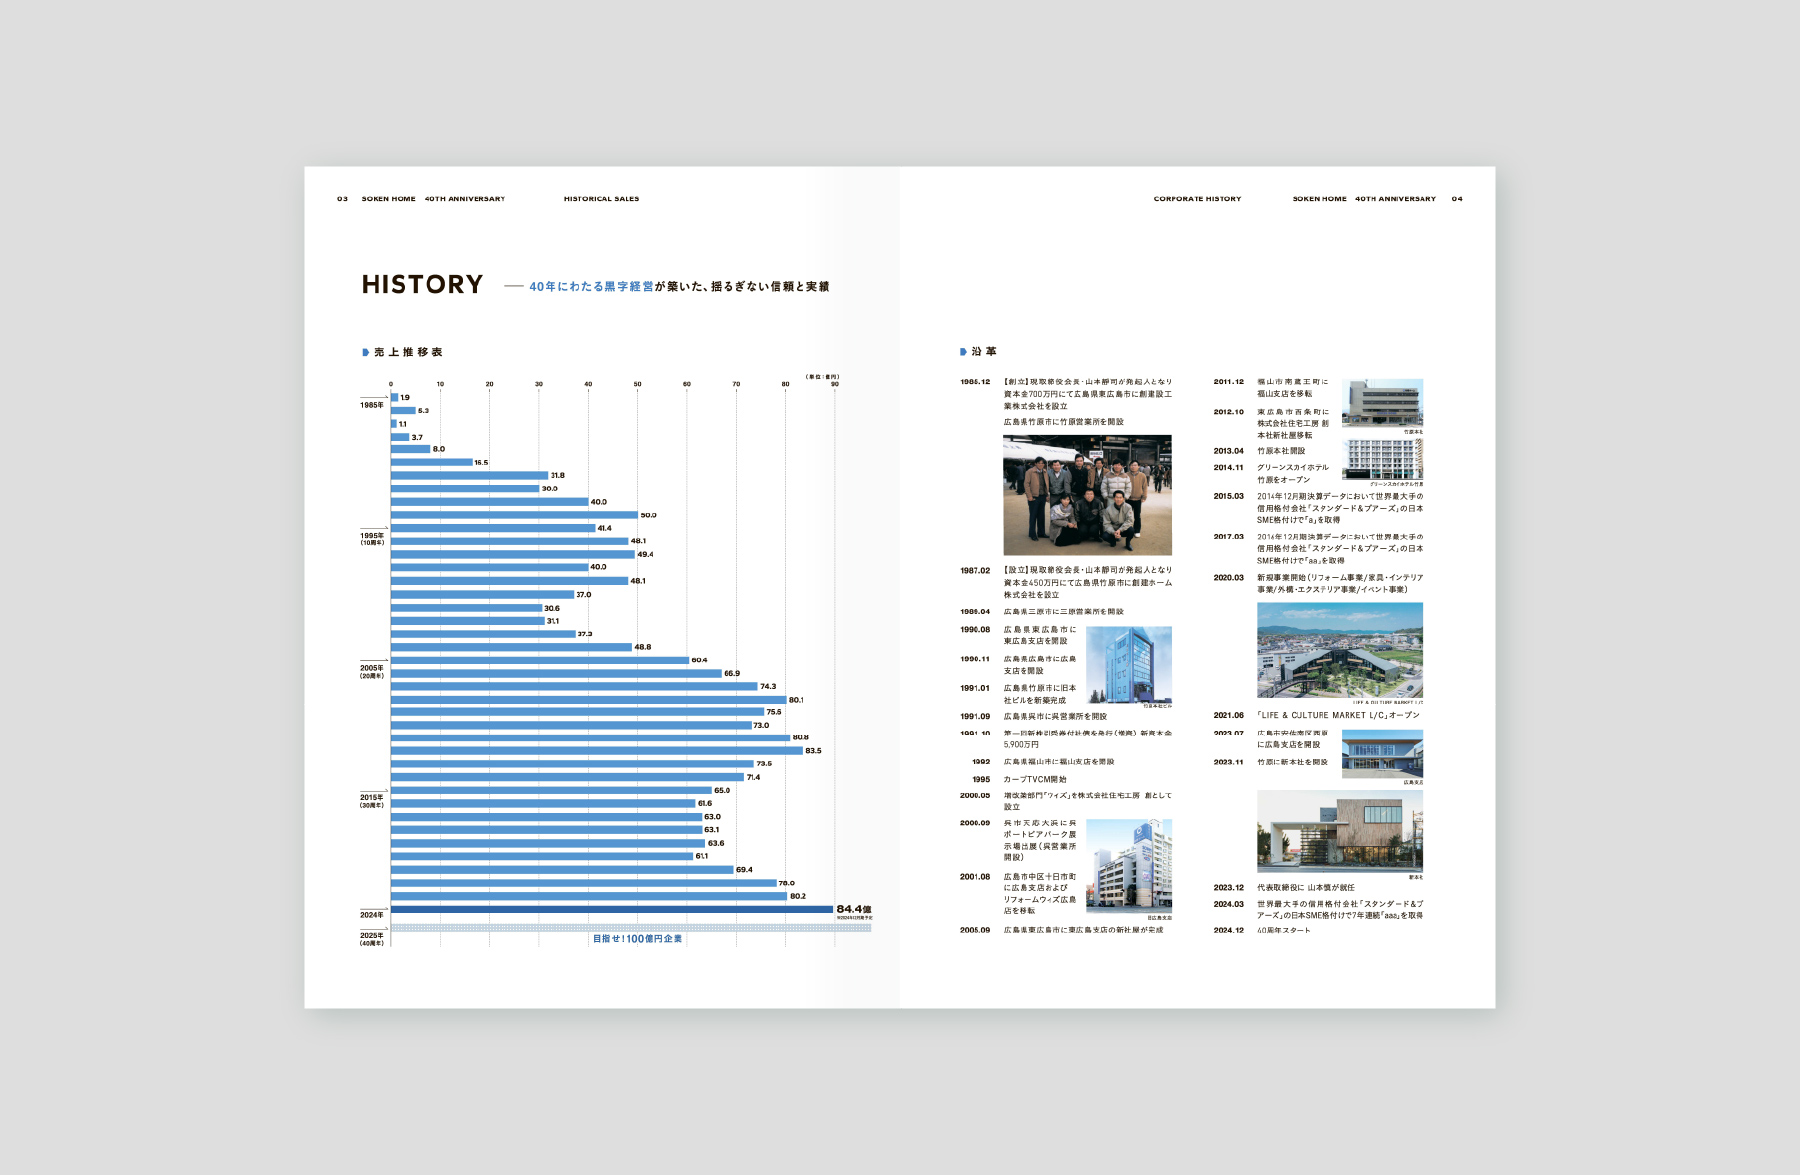The width and height of the screenshot is (1800, 1175).
Task: Click the dotted 2025 target bar
Action: click(631, 928)
